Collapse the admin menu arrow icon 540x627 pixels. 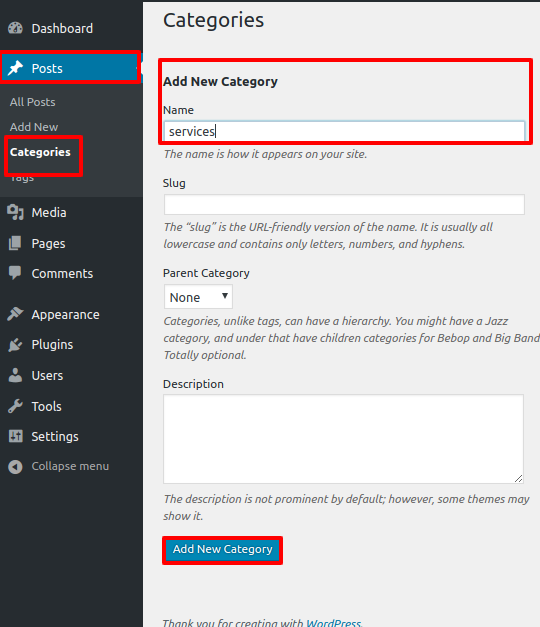(15, 467)
